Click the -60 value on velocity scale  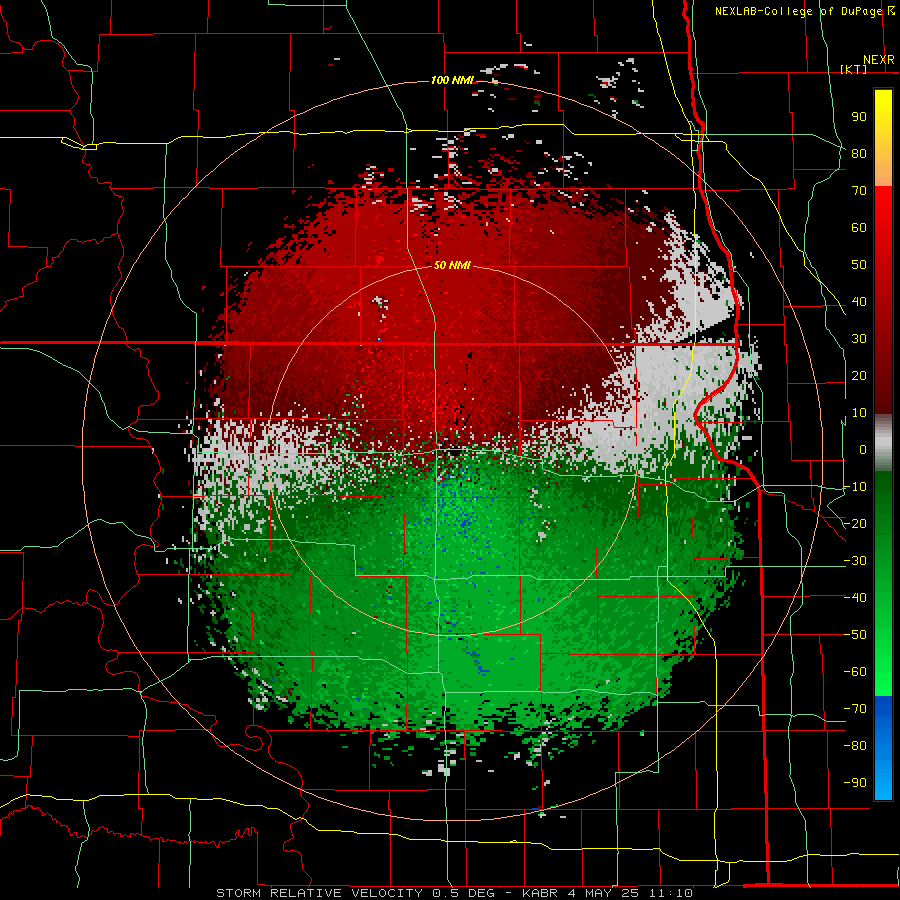tap(855, 672)
